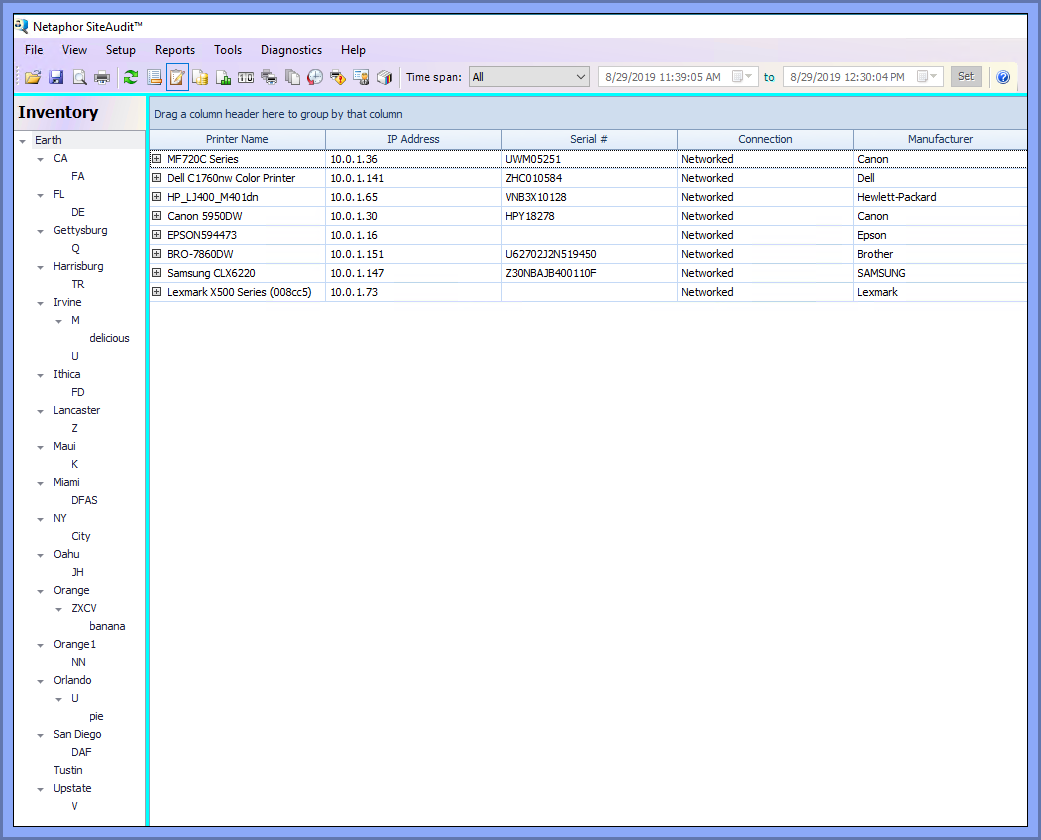Select the banana tree item
The height and width of the screenshot is (840, 1041).
coord(108,626)
